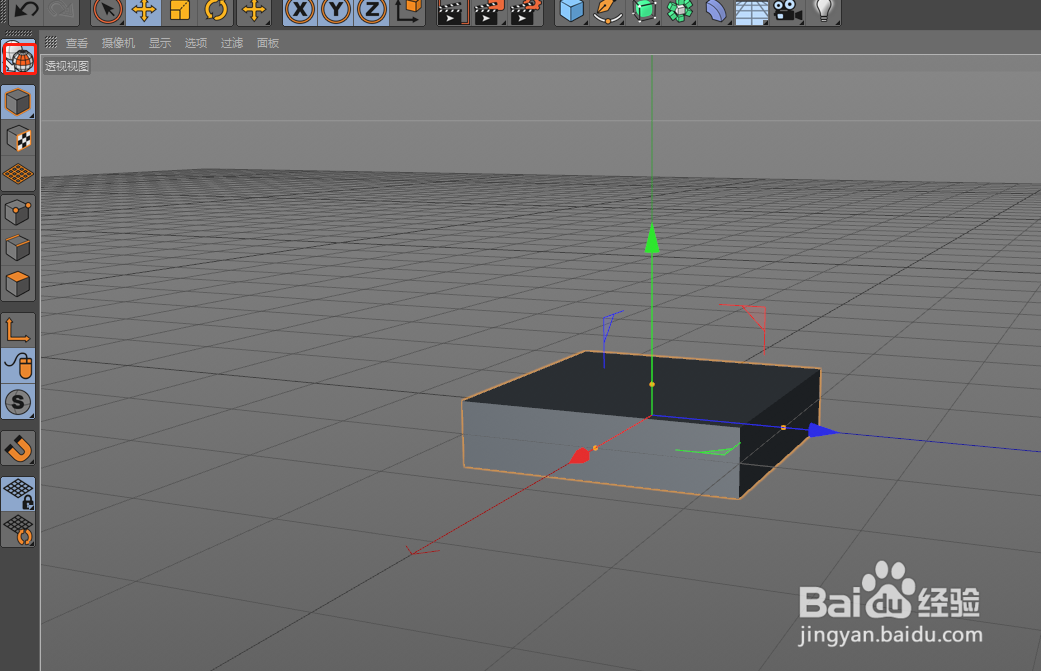Click the magnet soft-selection icon

tap(18, 448)
